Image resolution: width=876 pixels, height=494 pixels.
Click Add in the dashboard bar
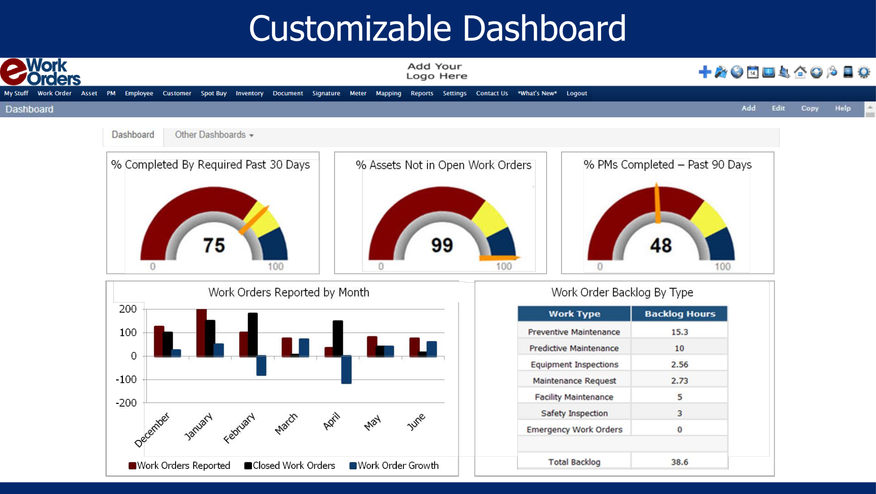(748, 109)
